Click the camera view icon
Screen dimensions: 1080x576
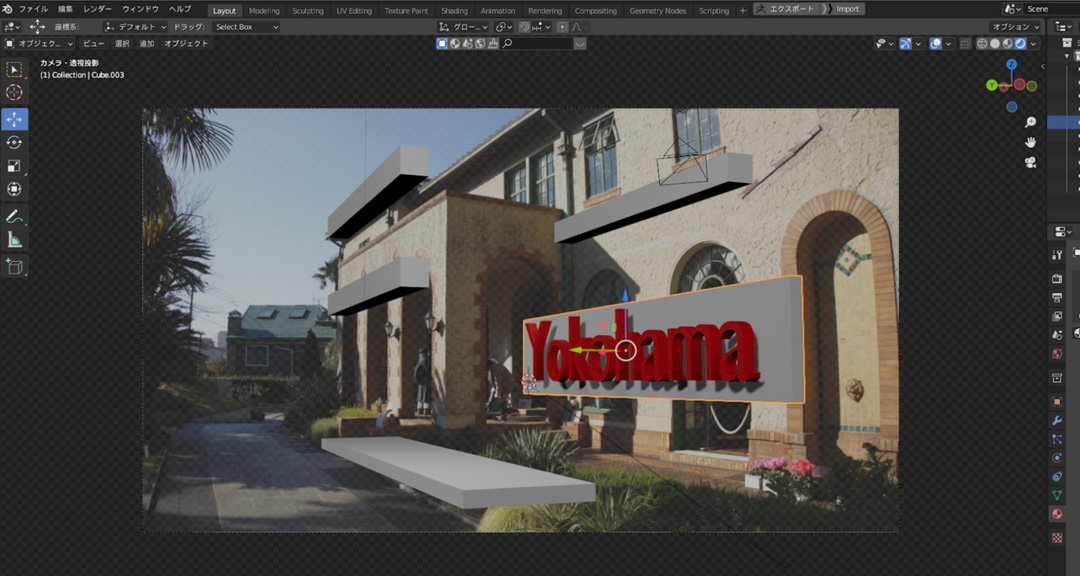pos(1030,162)
